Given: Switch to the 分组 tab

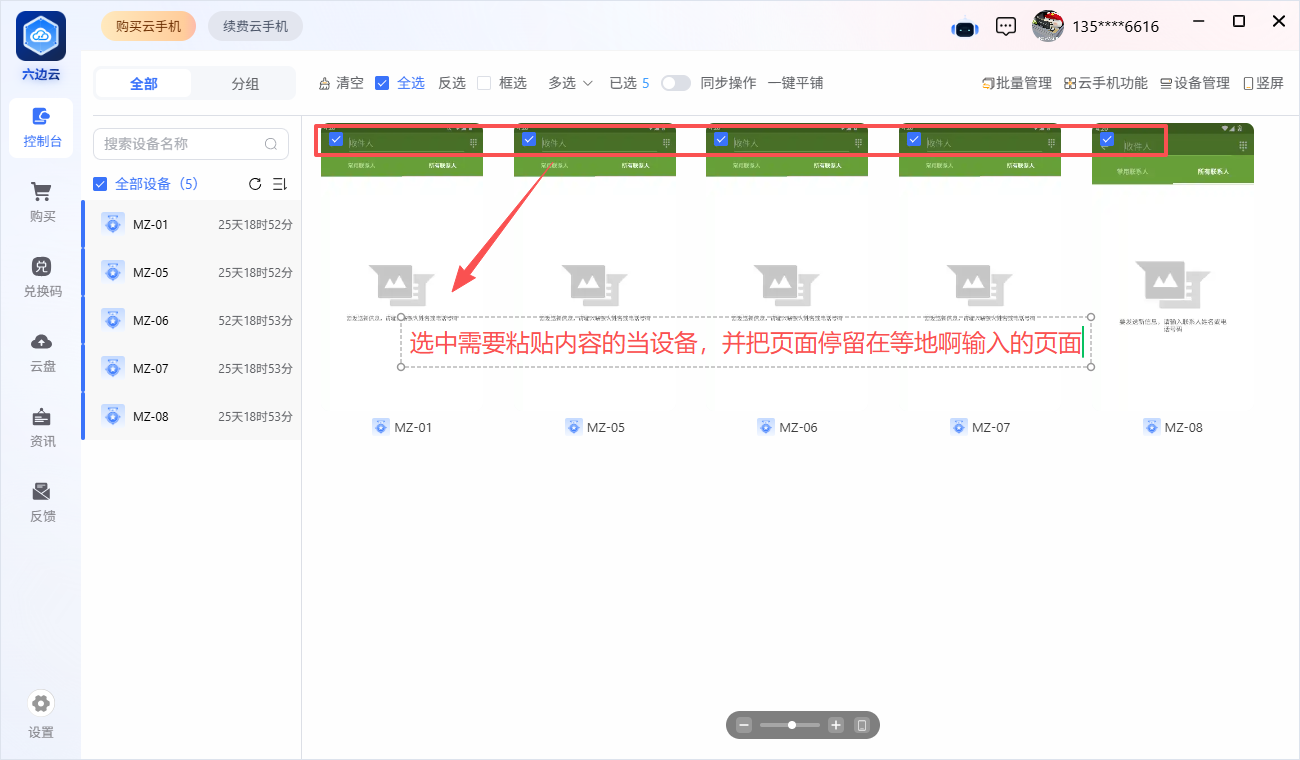Looking at the screenshot, I should tap(245, 84).
